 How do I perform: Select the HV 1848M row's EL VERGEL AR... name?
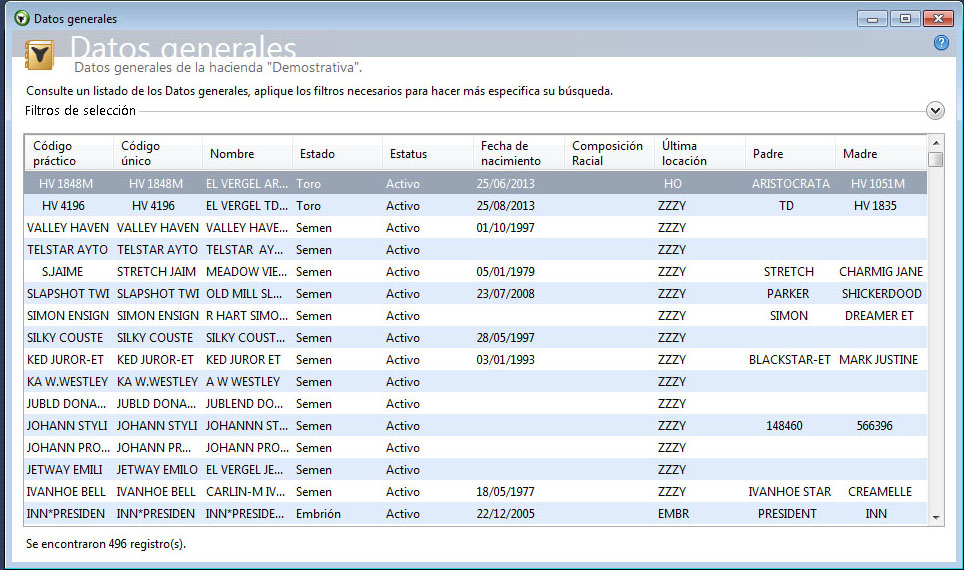(247, 183)
